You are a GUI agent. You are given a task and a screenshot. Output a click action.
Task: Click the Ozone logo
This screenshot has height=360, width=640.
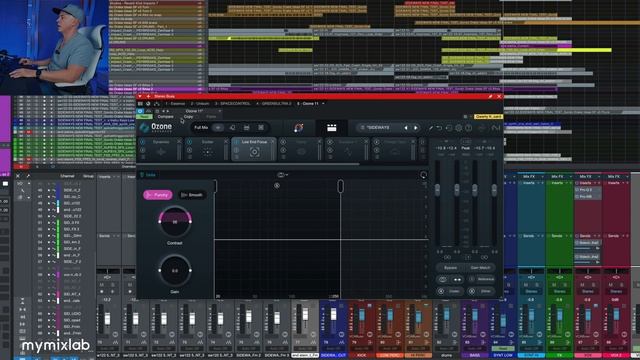click(156, 127)
